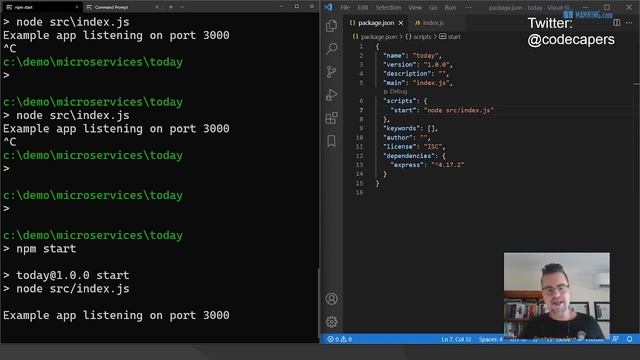The width and height of the screenshot is (640, 360).
Task: Switch to the package.json tab
Action: (376, 23)
